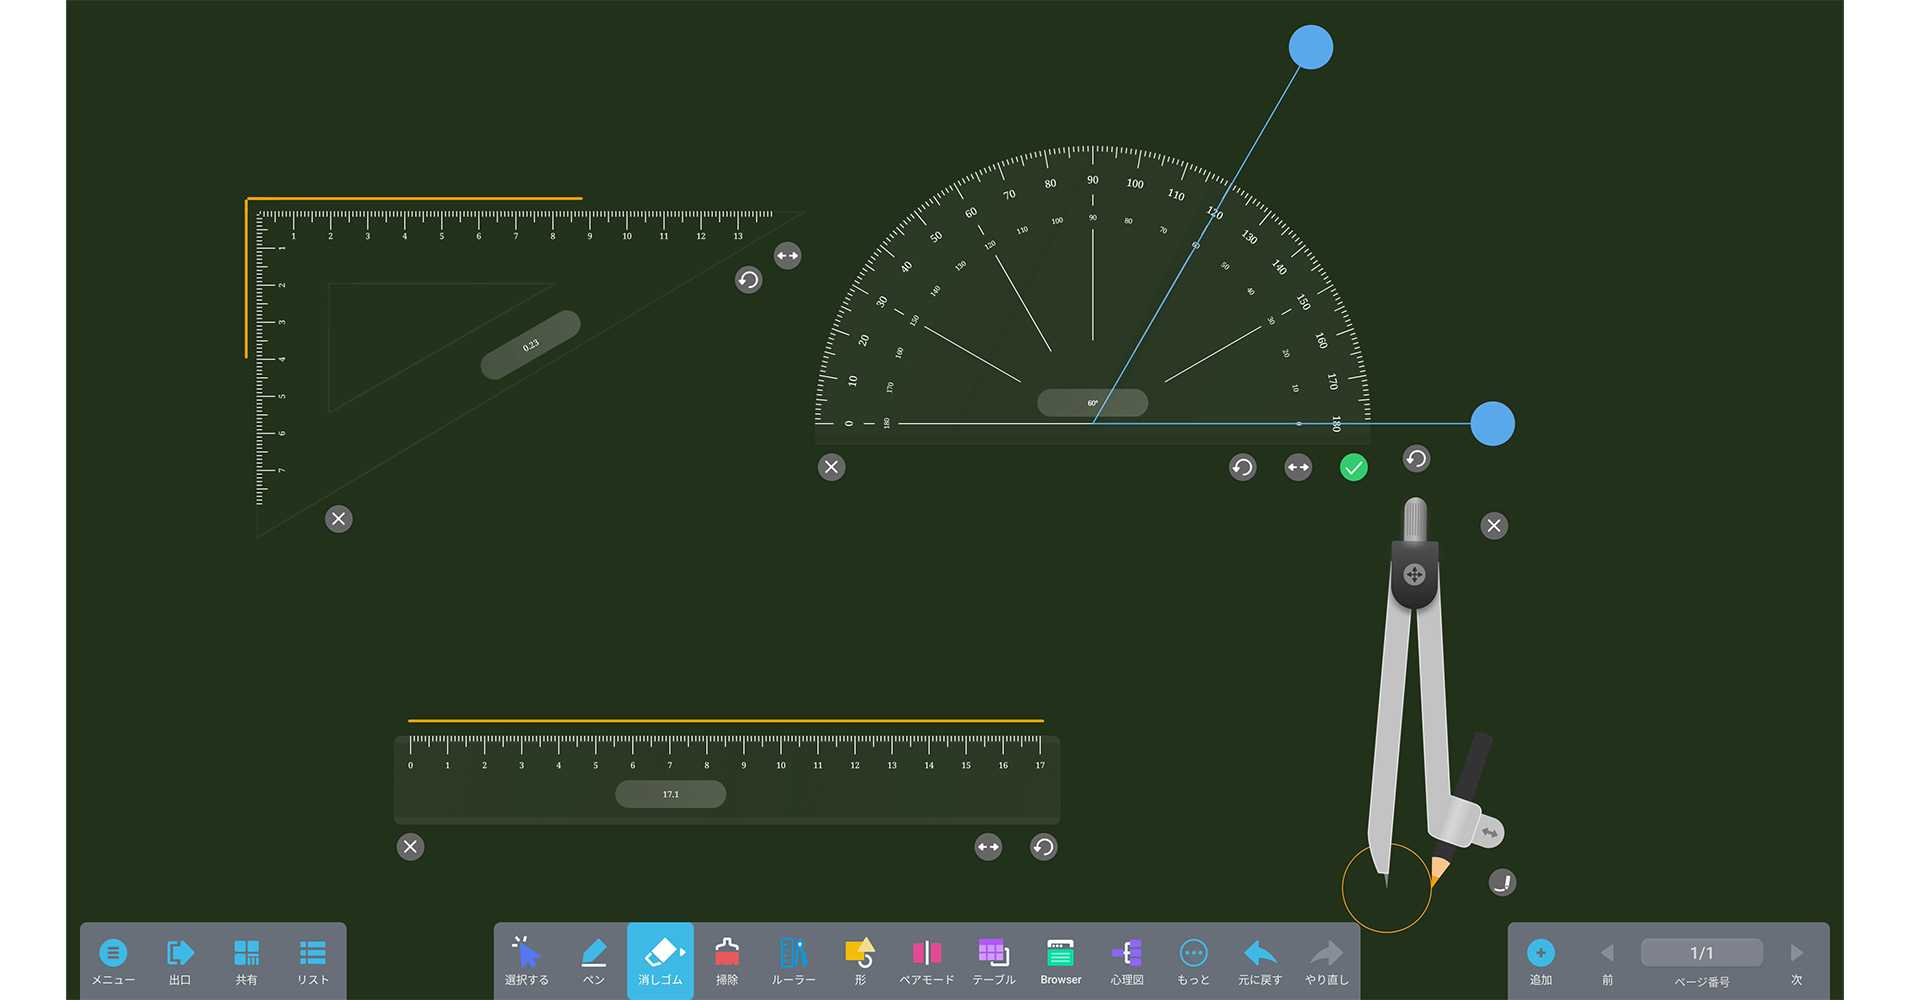
Task: Click 元に戻す undo
Action: 1260,961
